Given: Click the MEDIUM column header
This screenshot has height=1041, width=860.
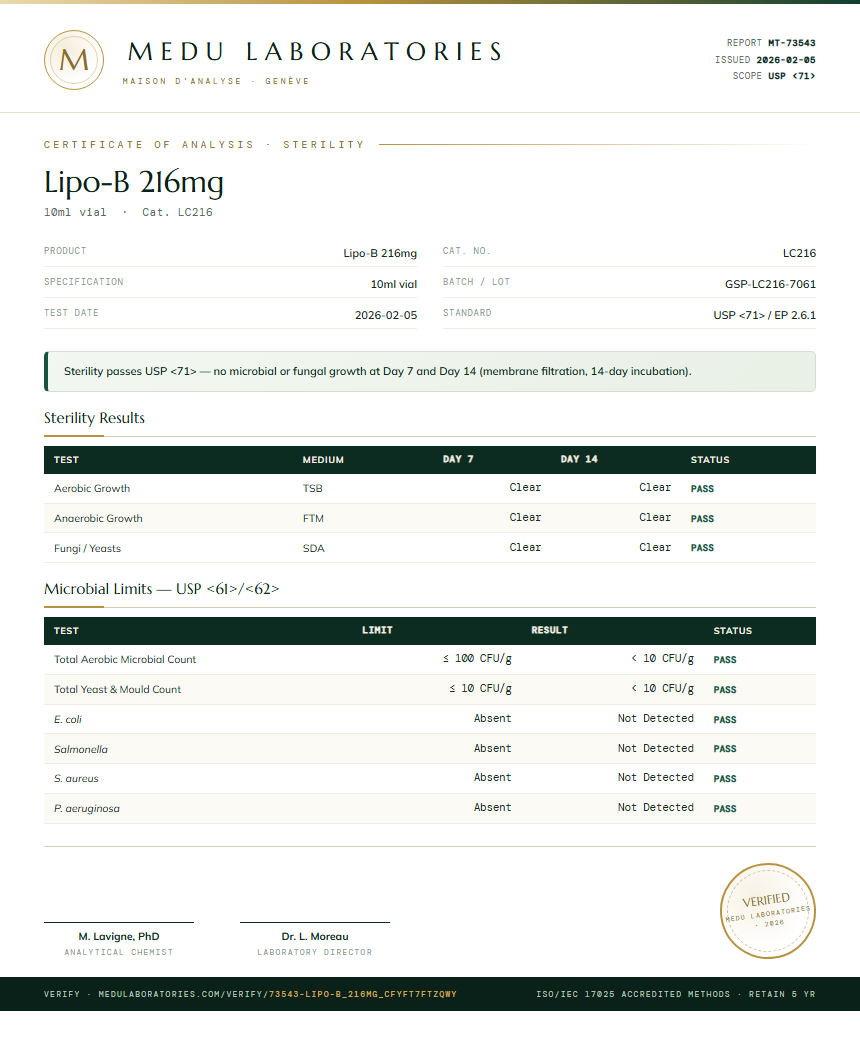Looking at the screenshot, I should coord(323,459).
